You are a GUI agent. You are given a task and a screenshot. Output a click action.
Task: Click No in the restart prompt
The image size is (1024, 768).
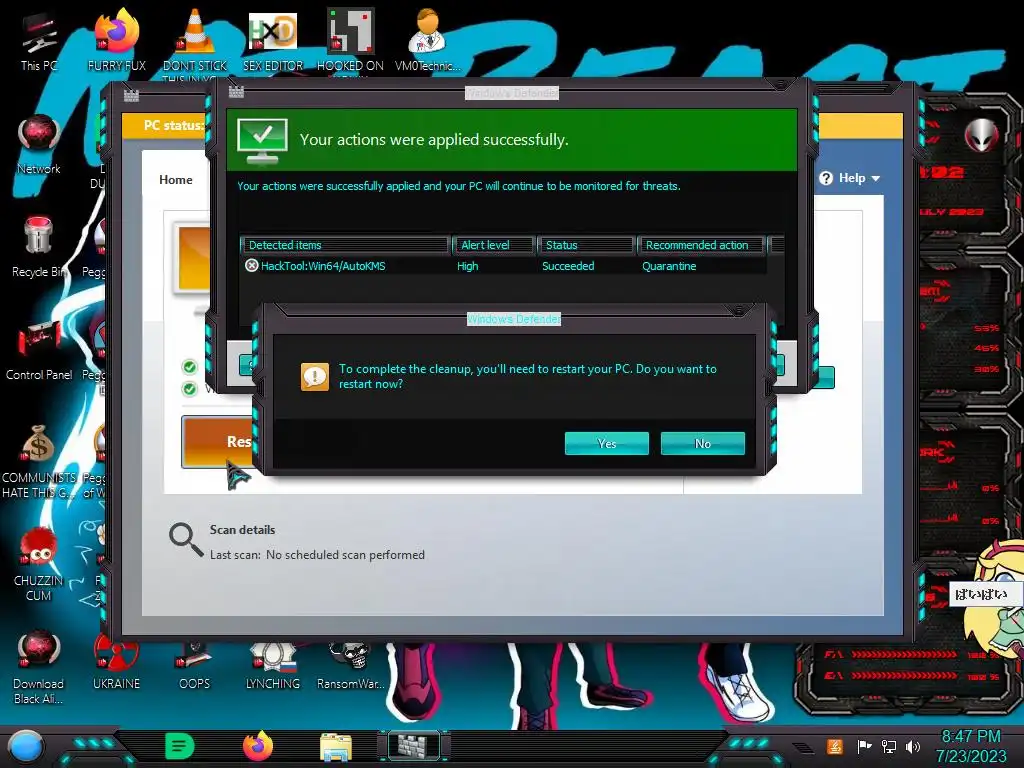coord(703,443)
